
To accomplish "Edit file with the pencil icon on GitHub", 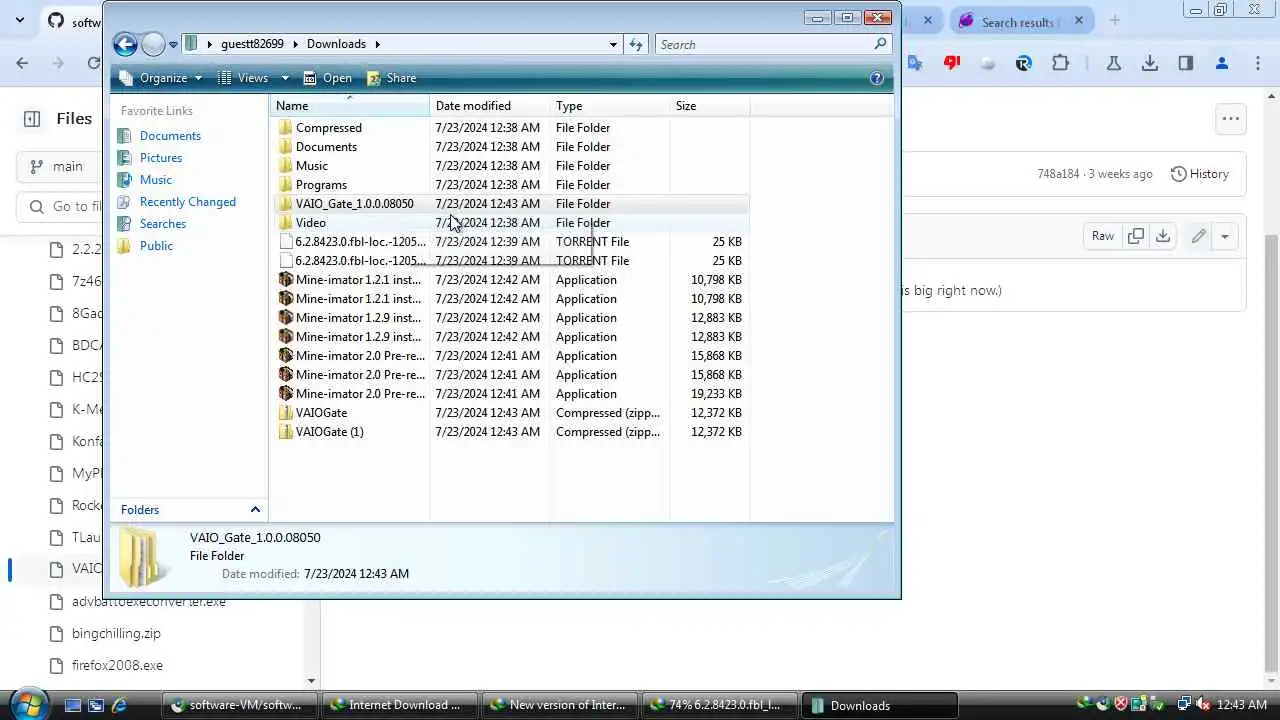I will [x=1198, y=236].
